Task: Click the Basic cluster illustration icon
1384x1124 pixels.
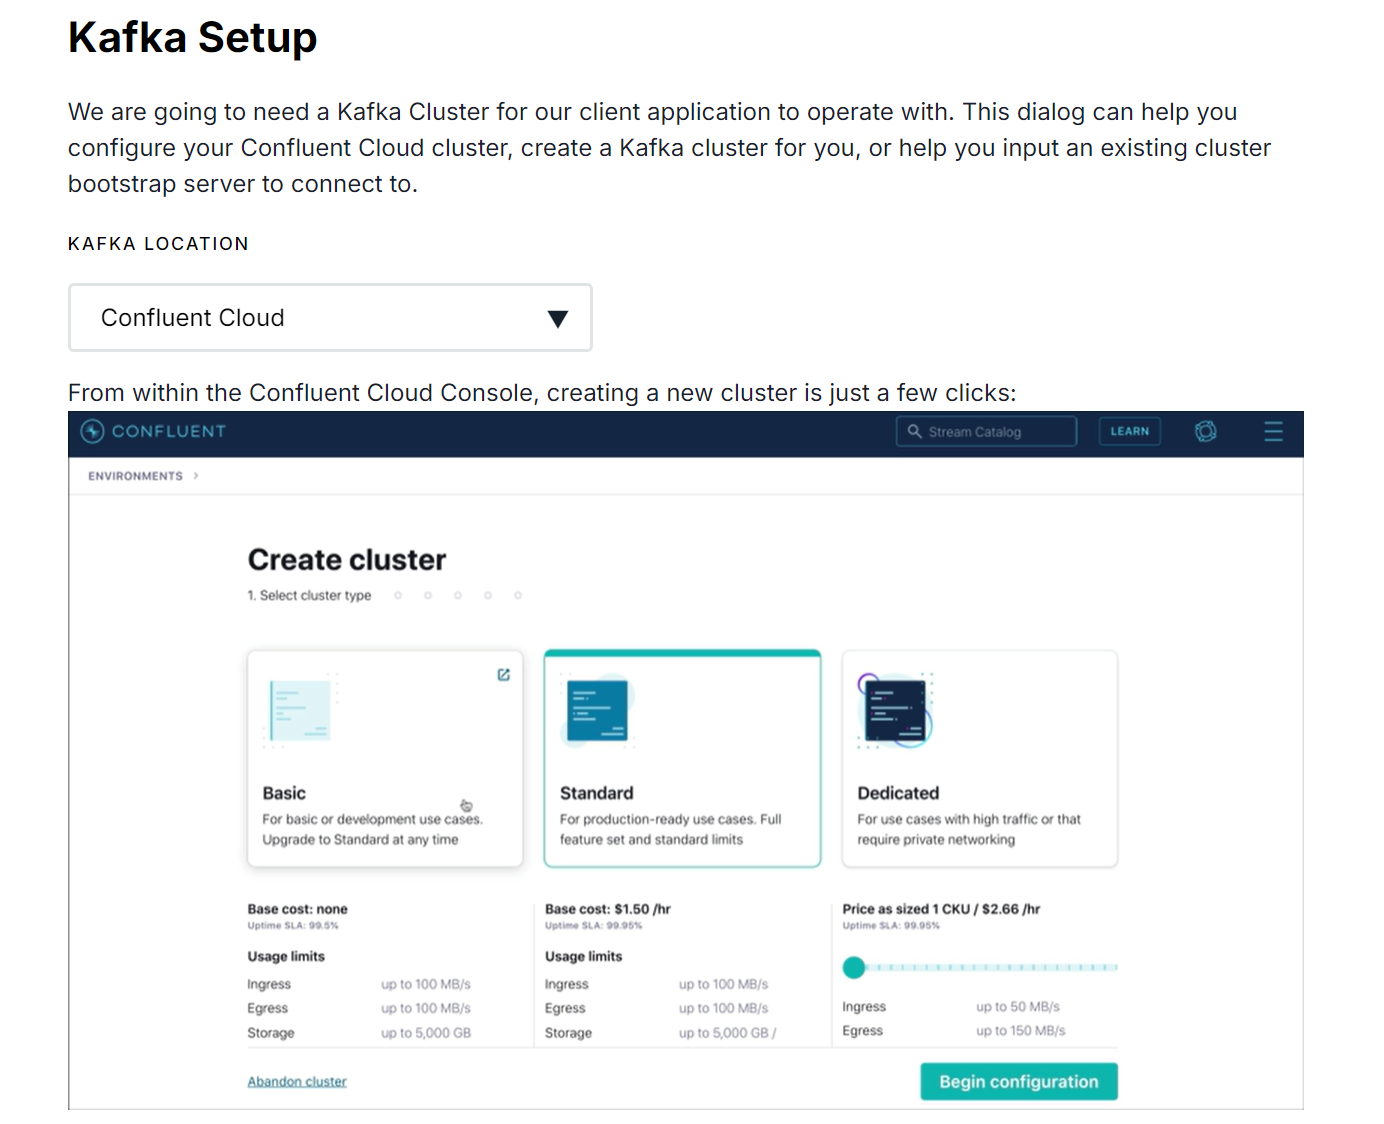Action: click(x=301, y=710)
